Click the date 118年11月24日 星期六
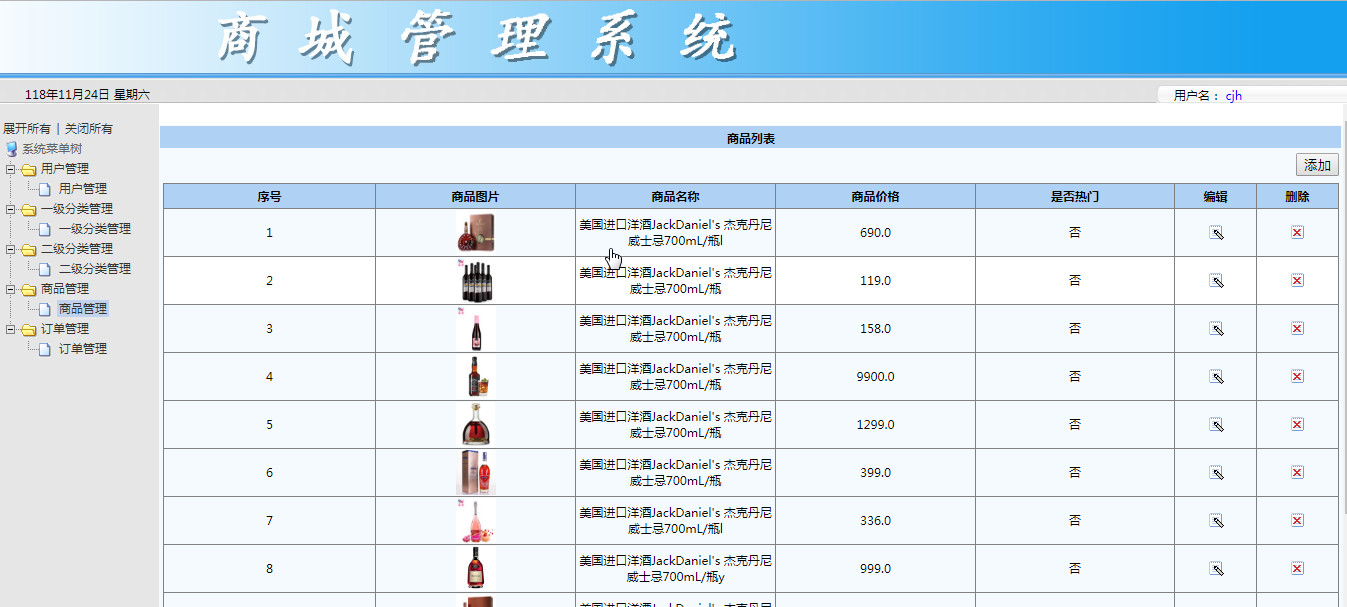 [x=87, y=95]
